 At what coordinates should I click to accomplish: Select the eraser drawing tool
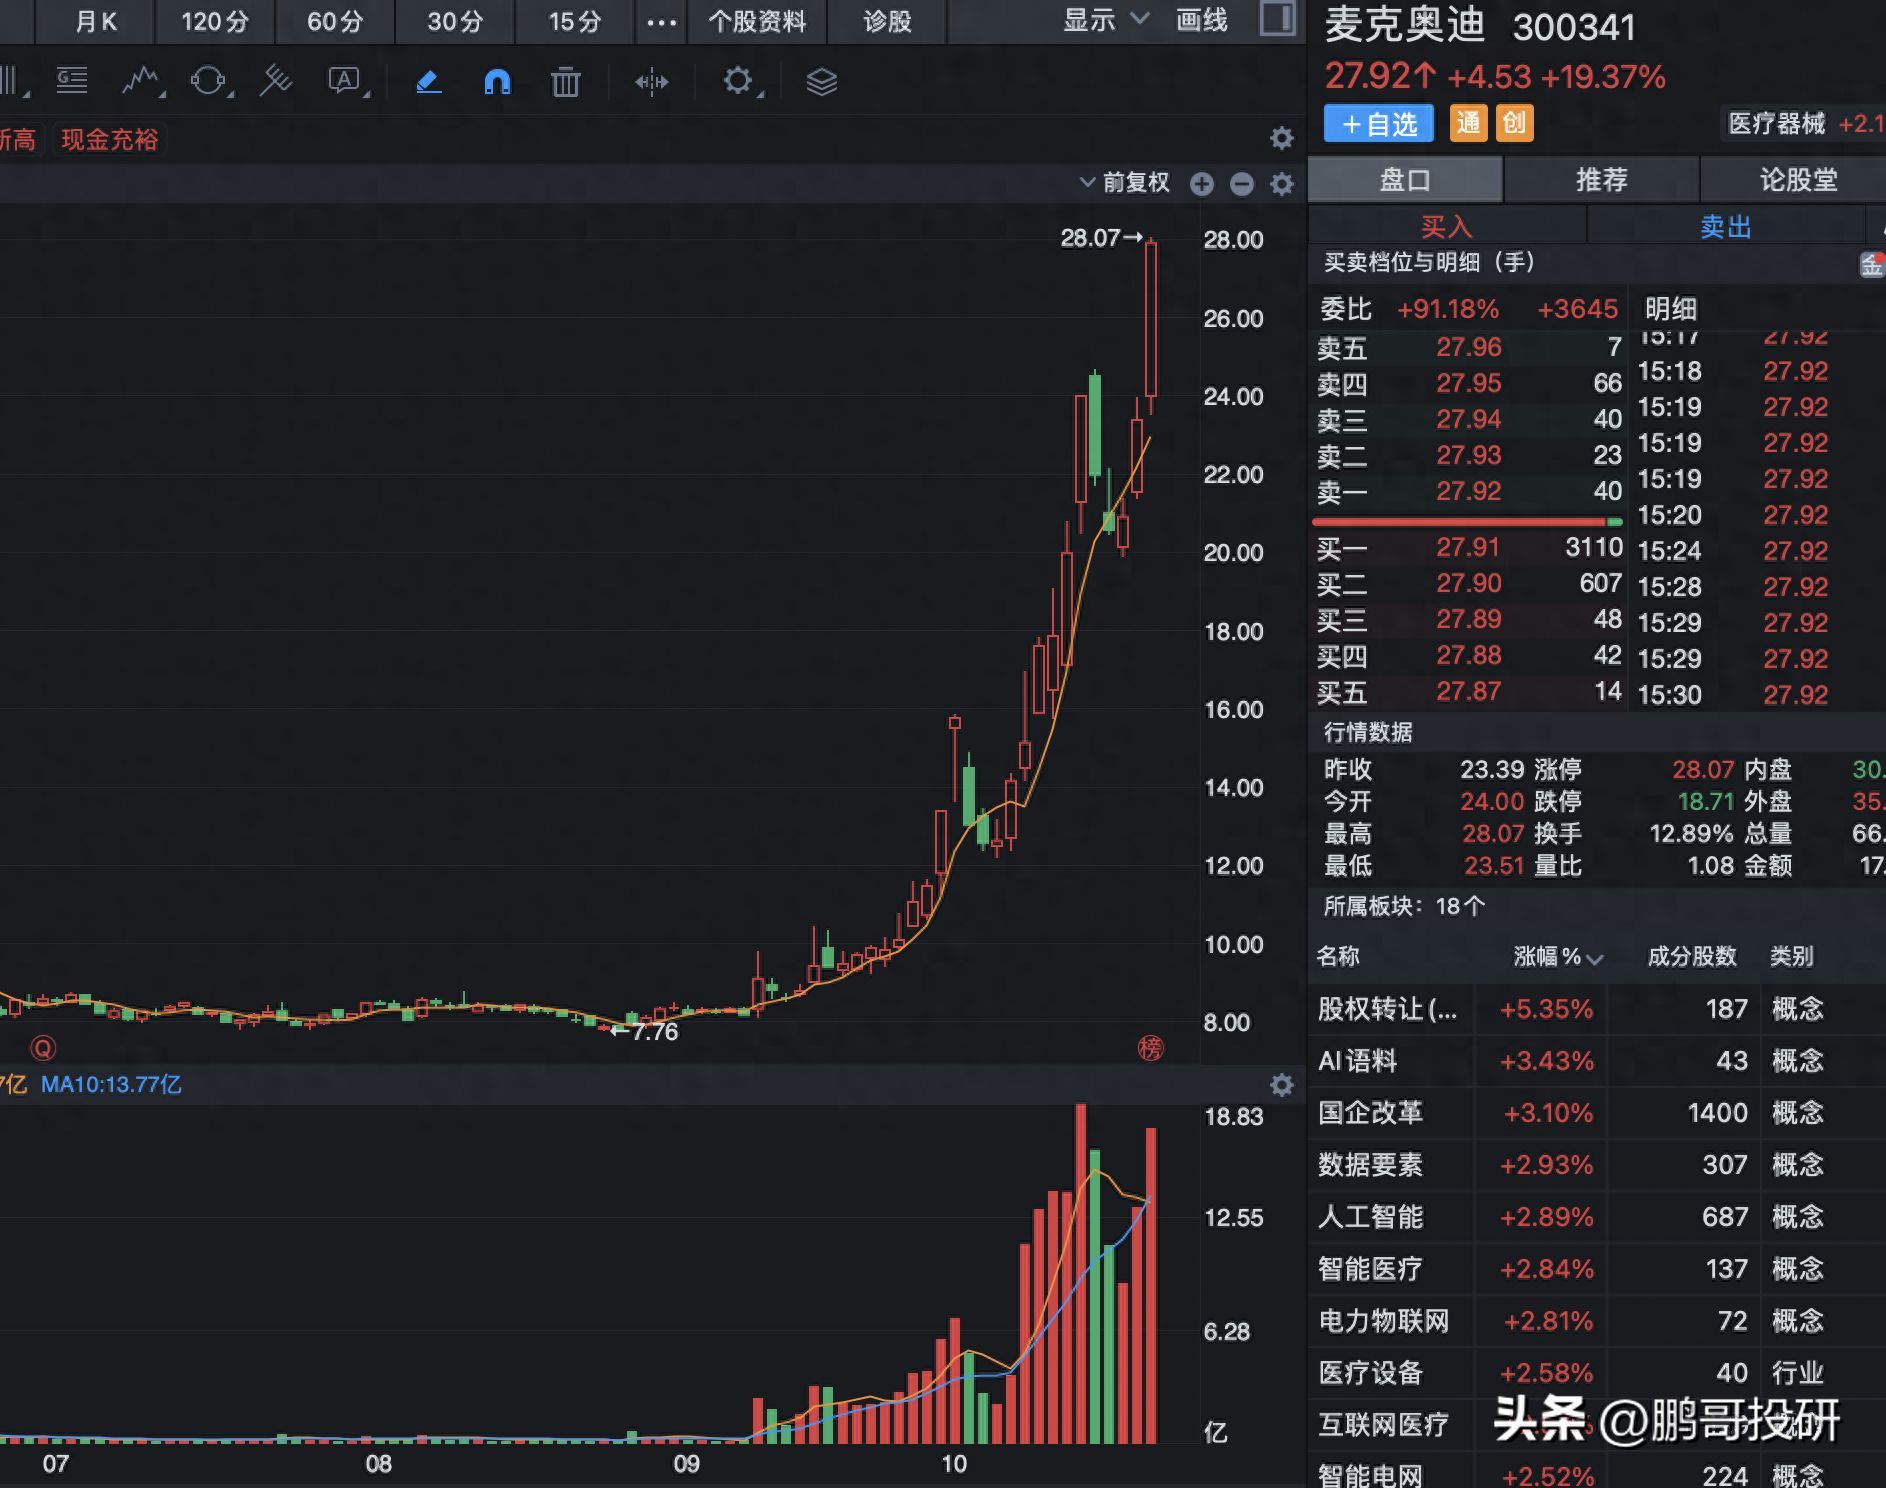pos(428,81)
